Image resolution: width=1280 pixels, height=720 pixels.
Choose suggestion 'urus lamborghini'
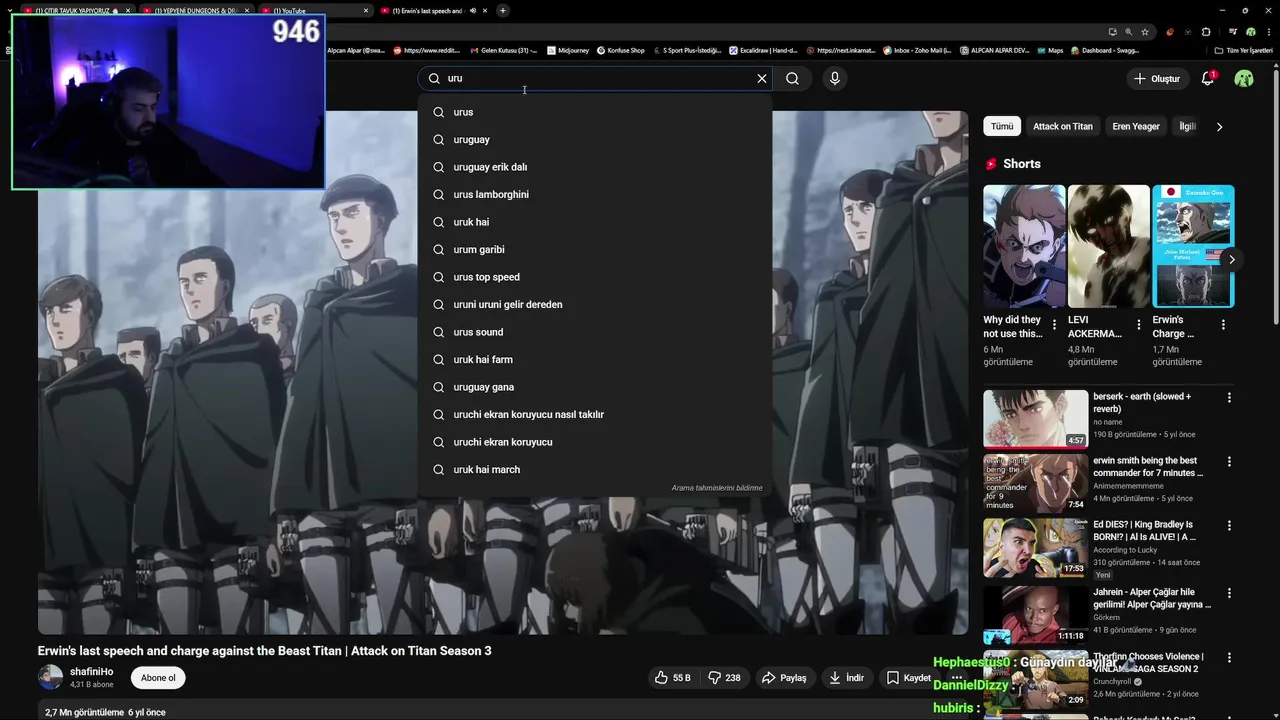pos(595,194)
